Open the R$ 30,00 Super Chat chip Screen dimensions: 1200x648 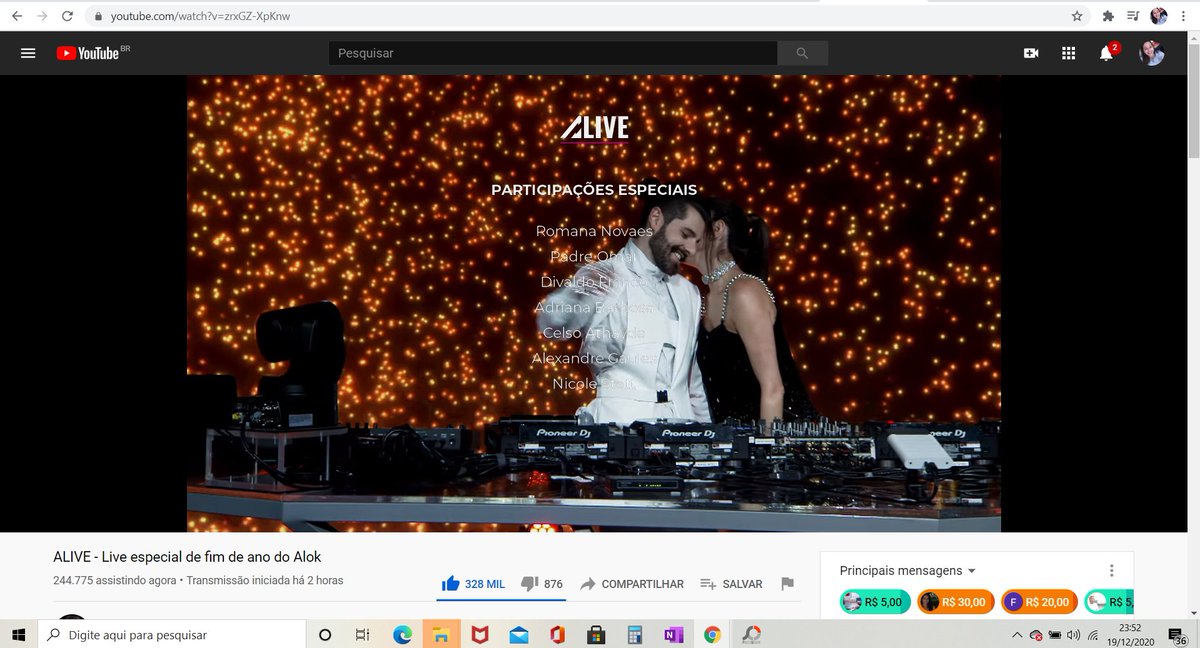point(954,602)
